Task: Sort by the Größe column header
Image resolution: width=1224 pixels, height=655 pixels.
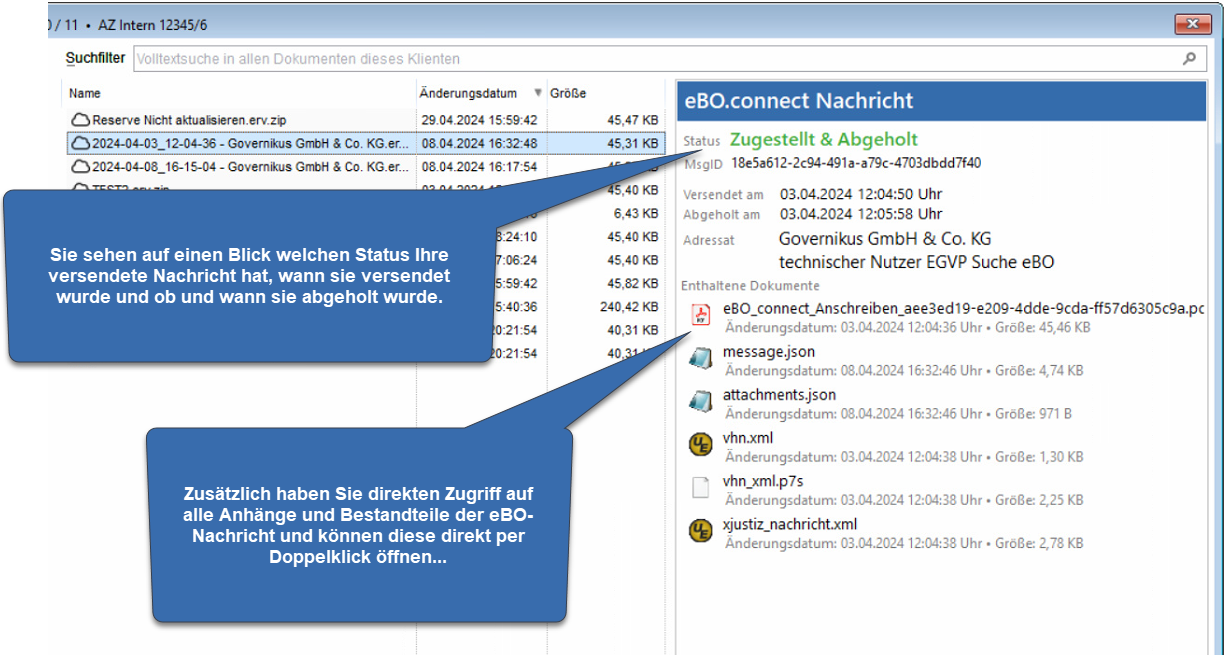Action: coord(568,93)
